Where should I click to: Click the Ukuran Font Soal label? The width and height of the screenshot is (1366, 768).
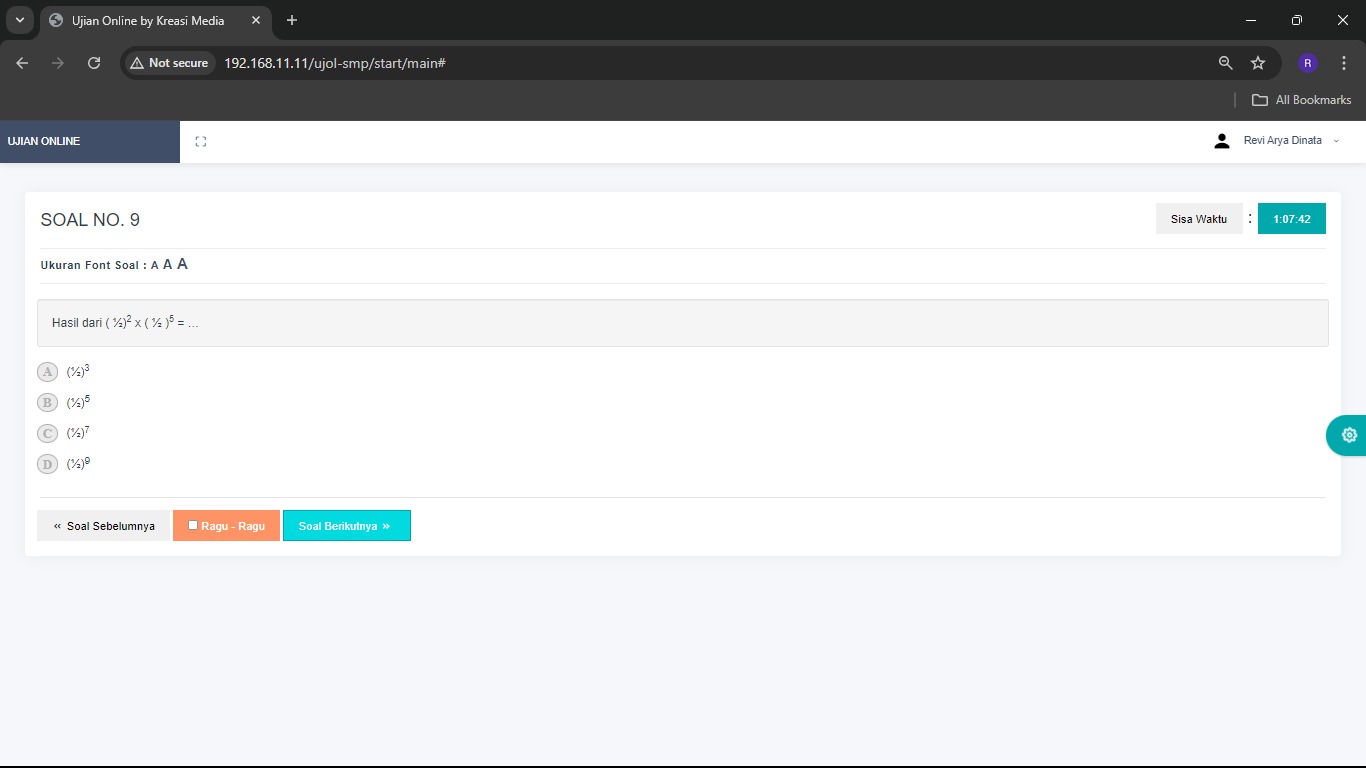coord(94,266)
